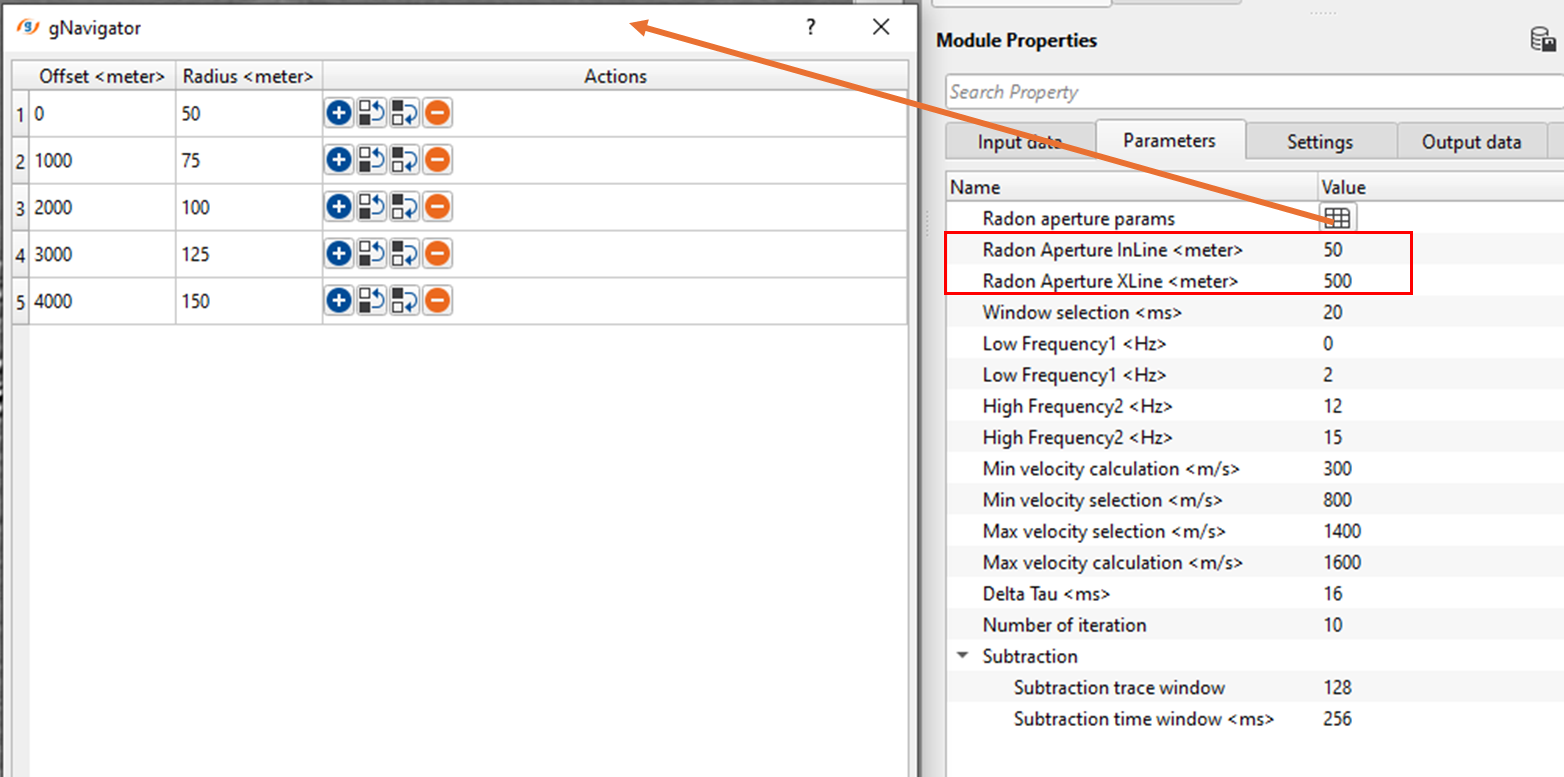
Task: Click the move-row-down icon in row 4
Action: coord(404,254)
